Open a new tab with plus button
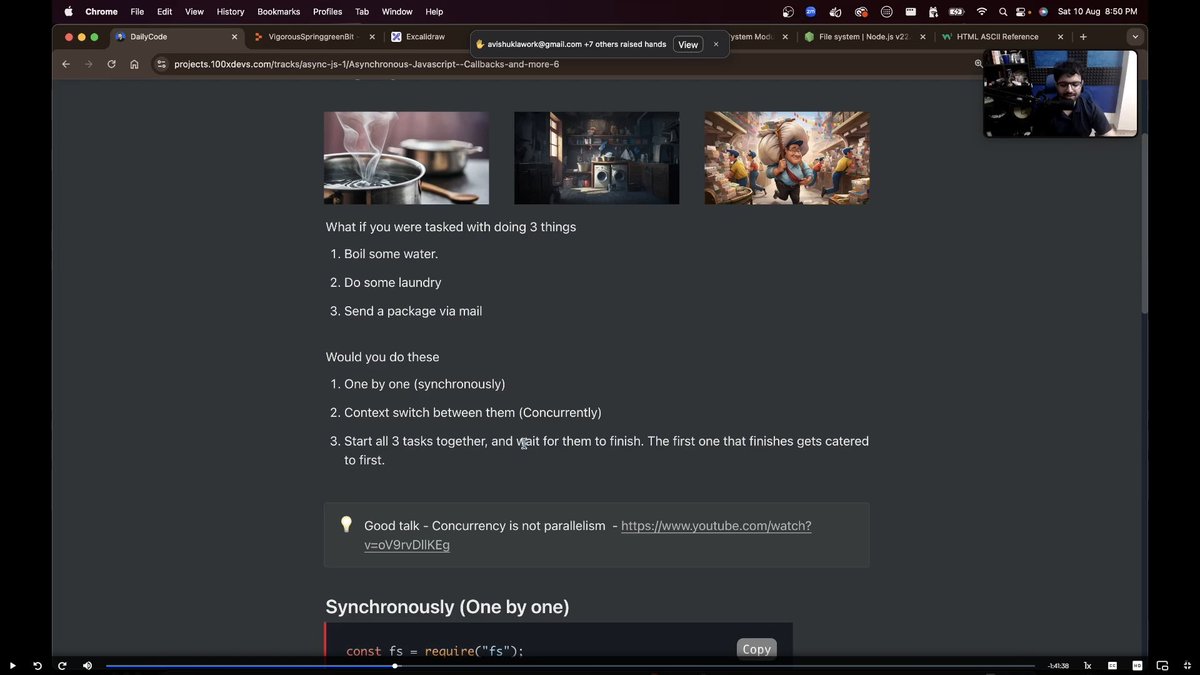1200x675 pixels. (x=1083, y=37)
